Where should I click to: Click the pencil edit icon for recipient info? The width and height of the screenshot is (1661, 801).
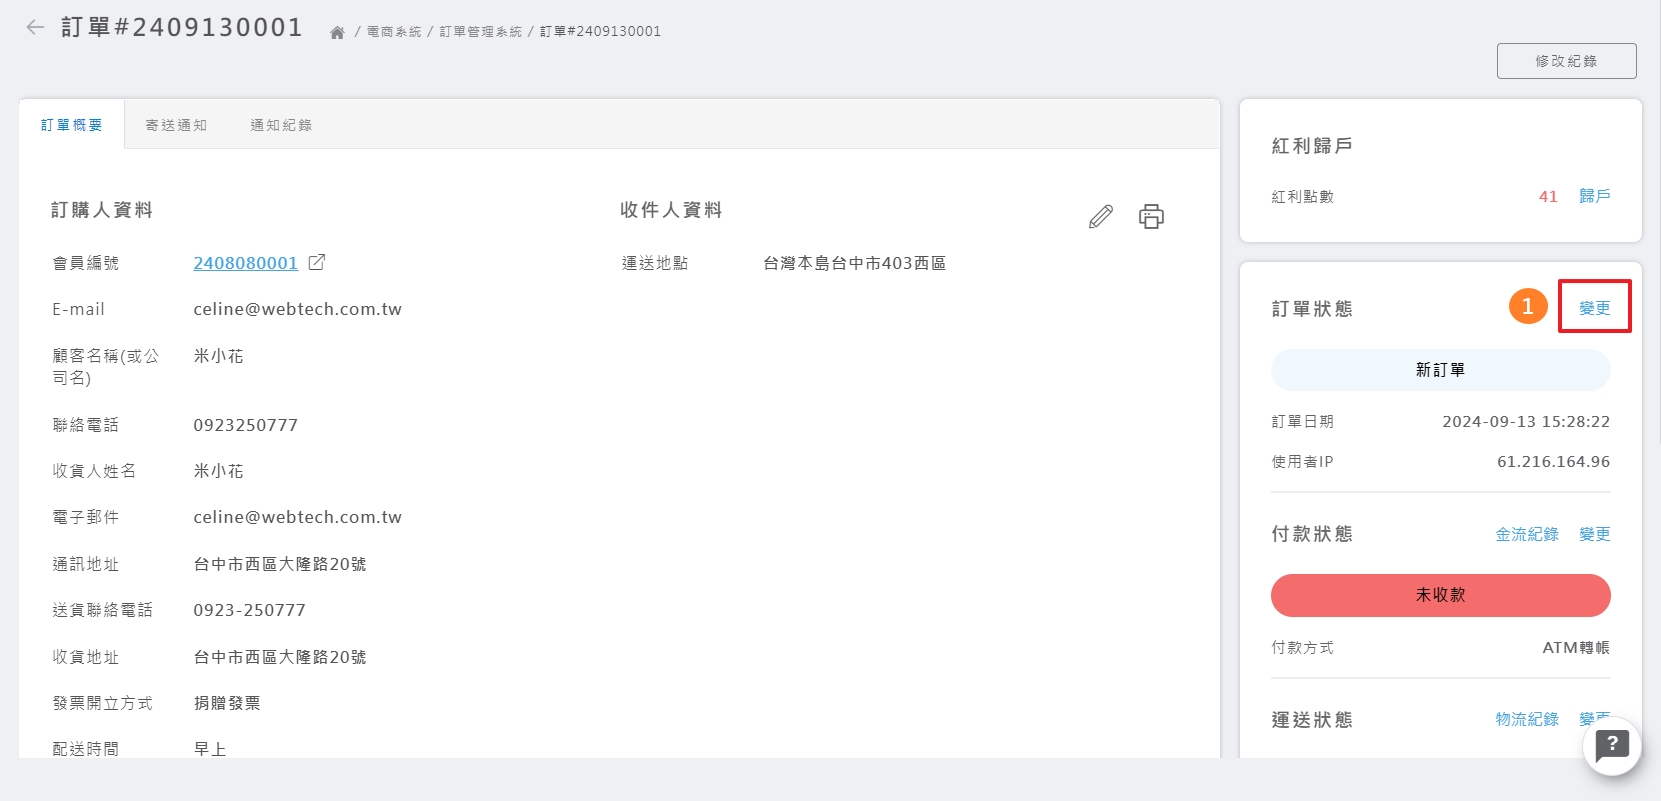pyautogui.click(x=1100, y=217)
